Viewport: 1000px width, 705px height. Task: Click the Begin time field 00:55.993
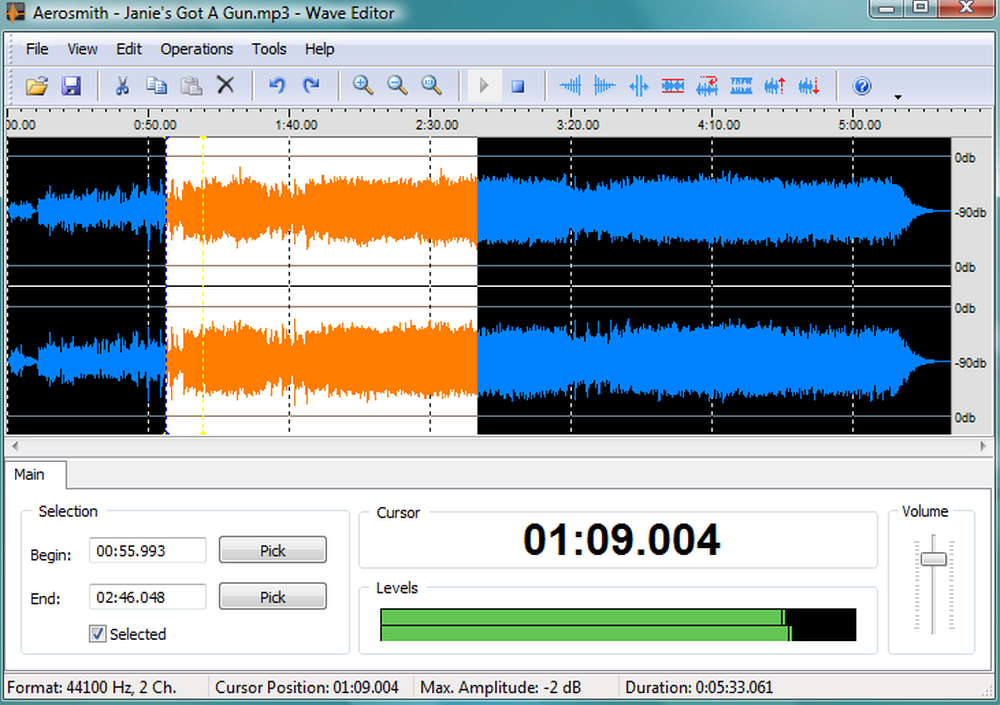click(147, 550)
